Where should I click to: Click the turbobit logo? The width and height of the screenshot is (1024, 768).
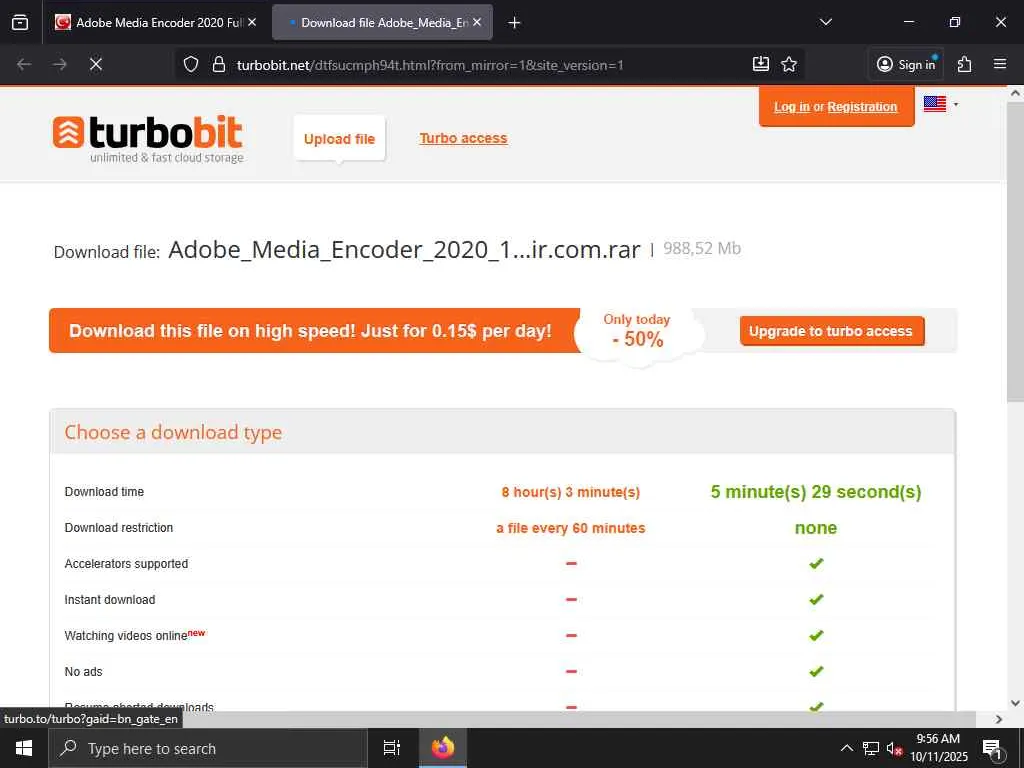point(148,138)
